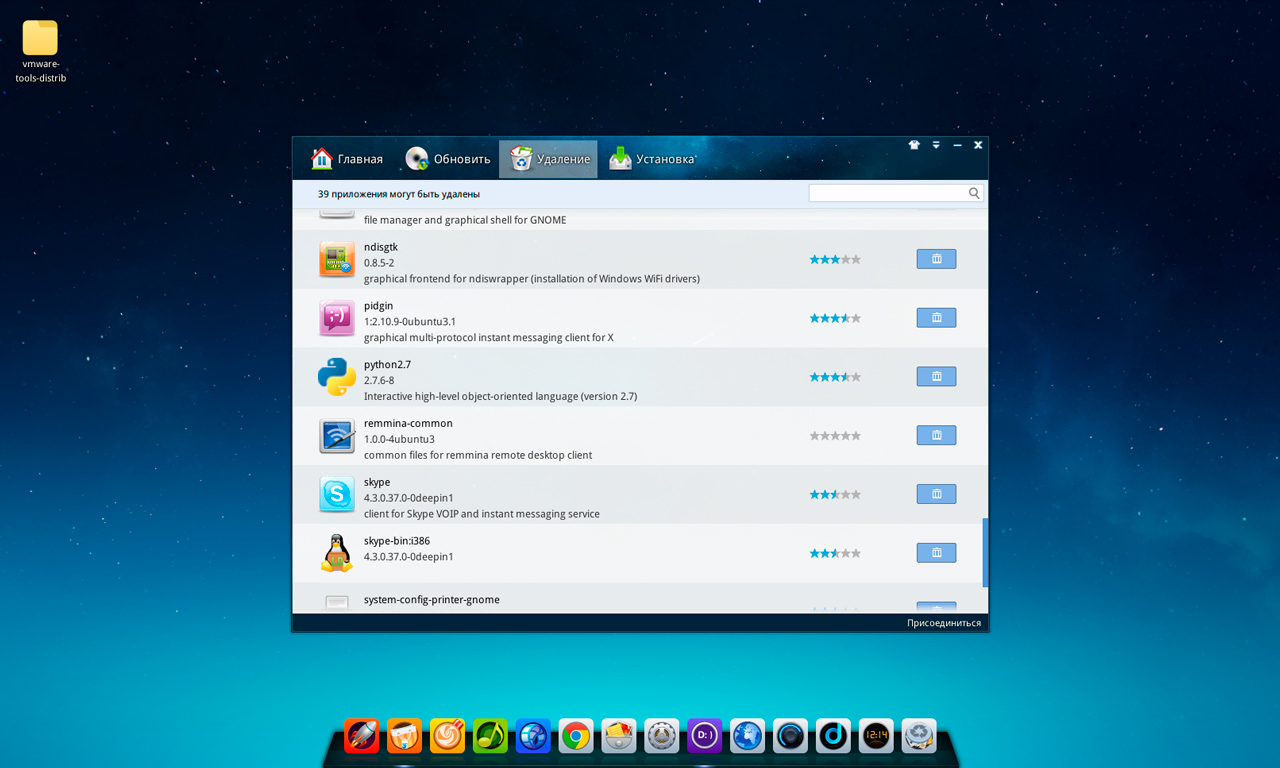The height and width of the screenshot is (768, 1280).
Task: Open the file box icon in the dock
Action: [619, 736]
